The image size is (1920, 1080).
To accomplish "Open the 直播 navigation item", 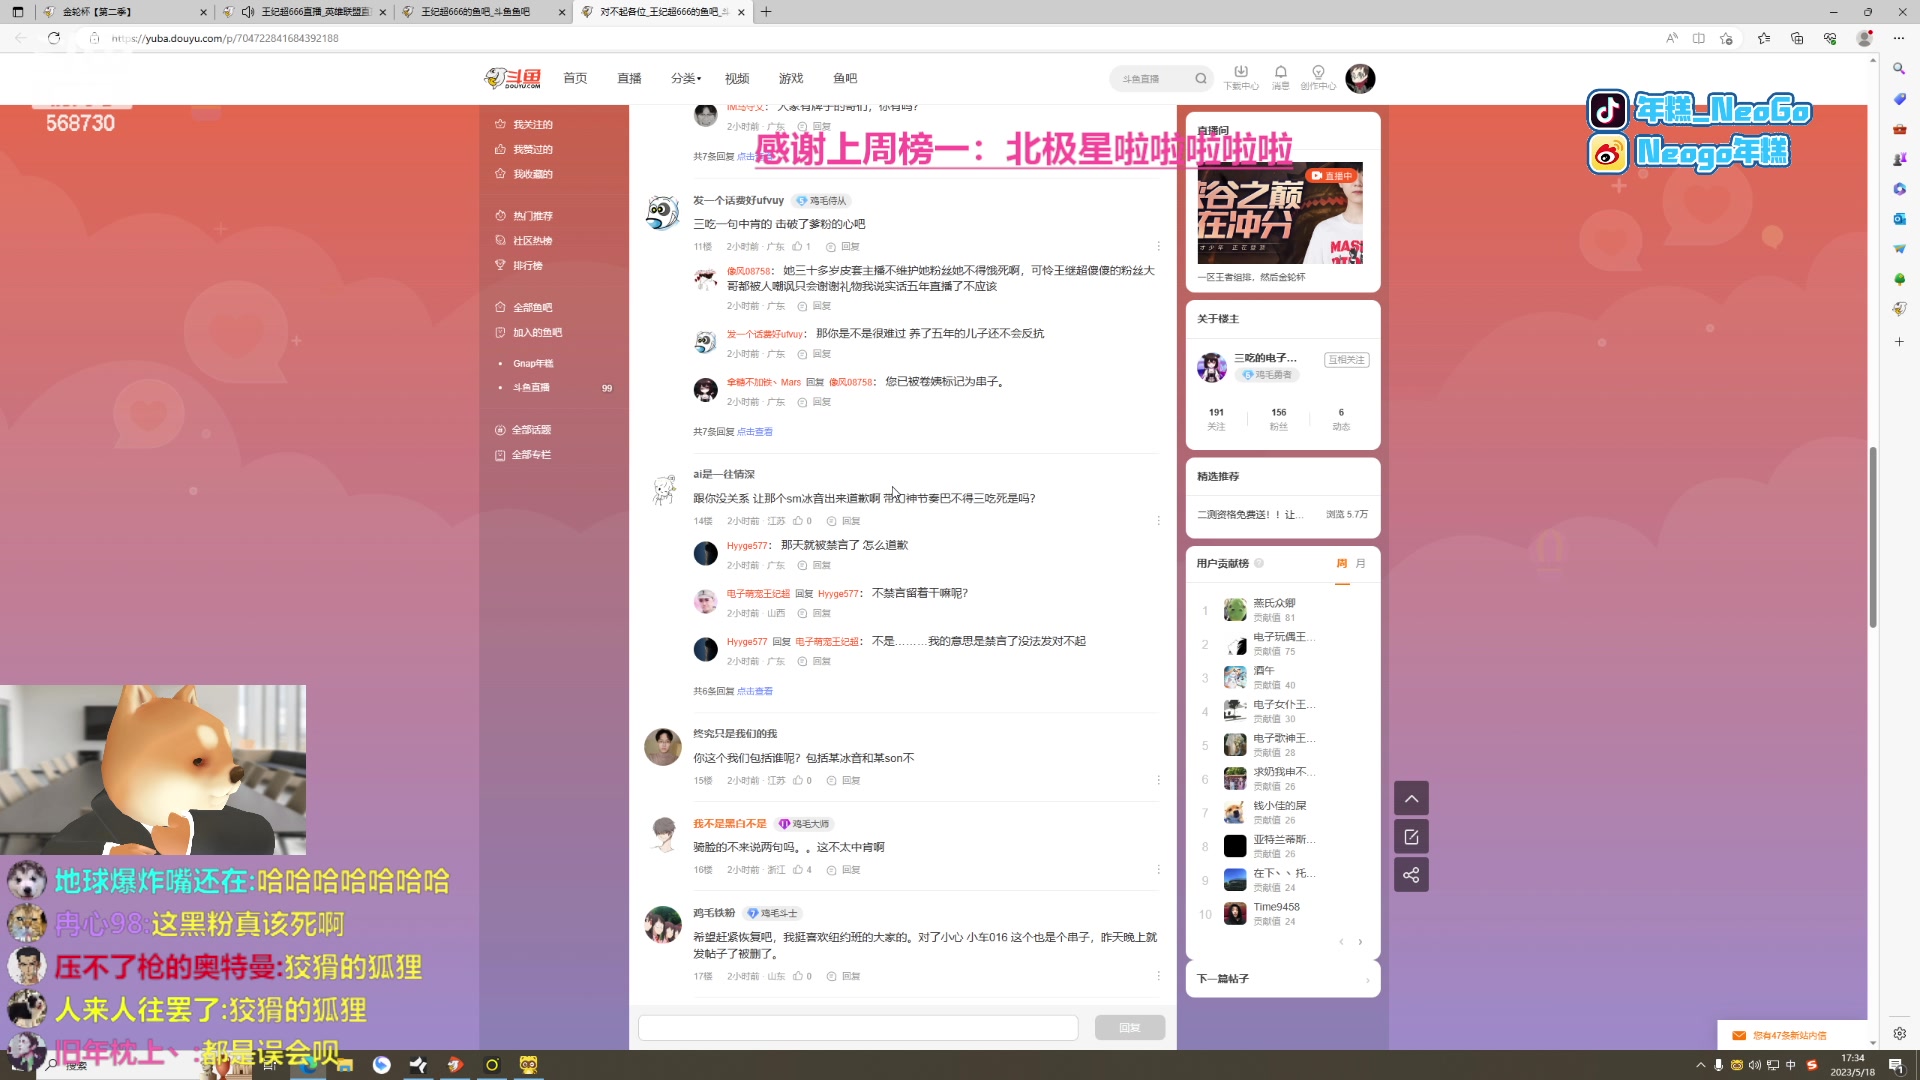I will pyautogui.click(x=629, y=78).
